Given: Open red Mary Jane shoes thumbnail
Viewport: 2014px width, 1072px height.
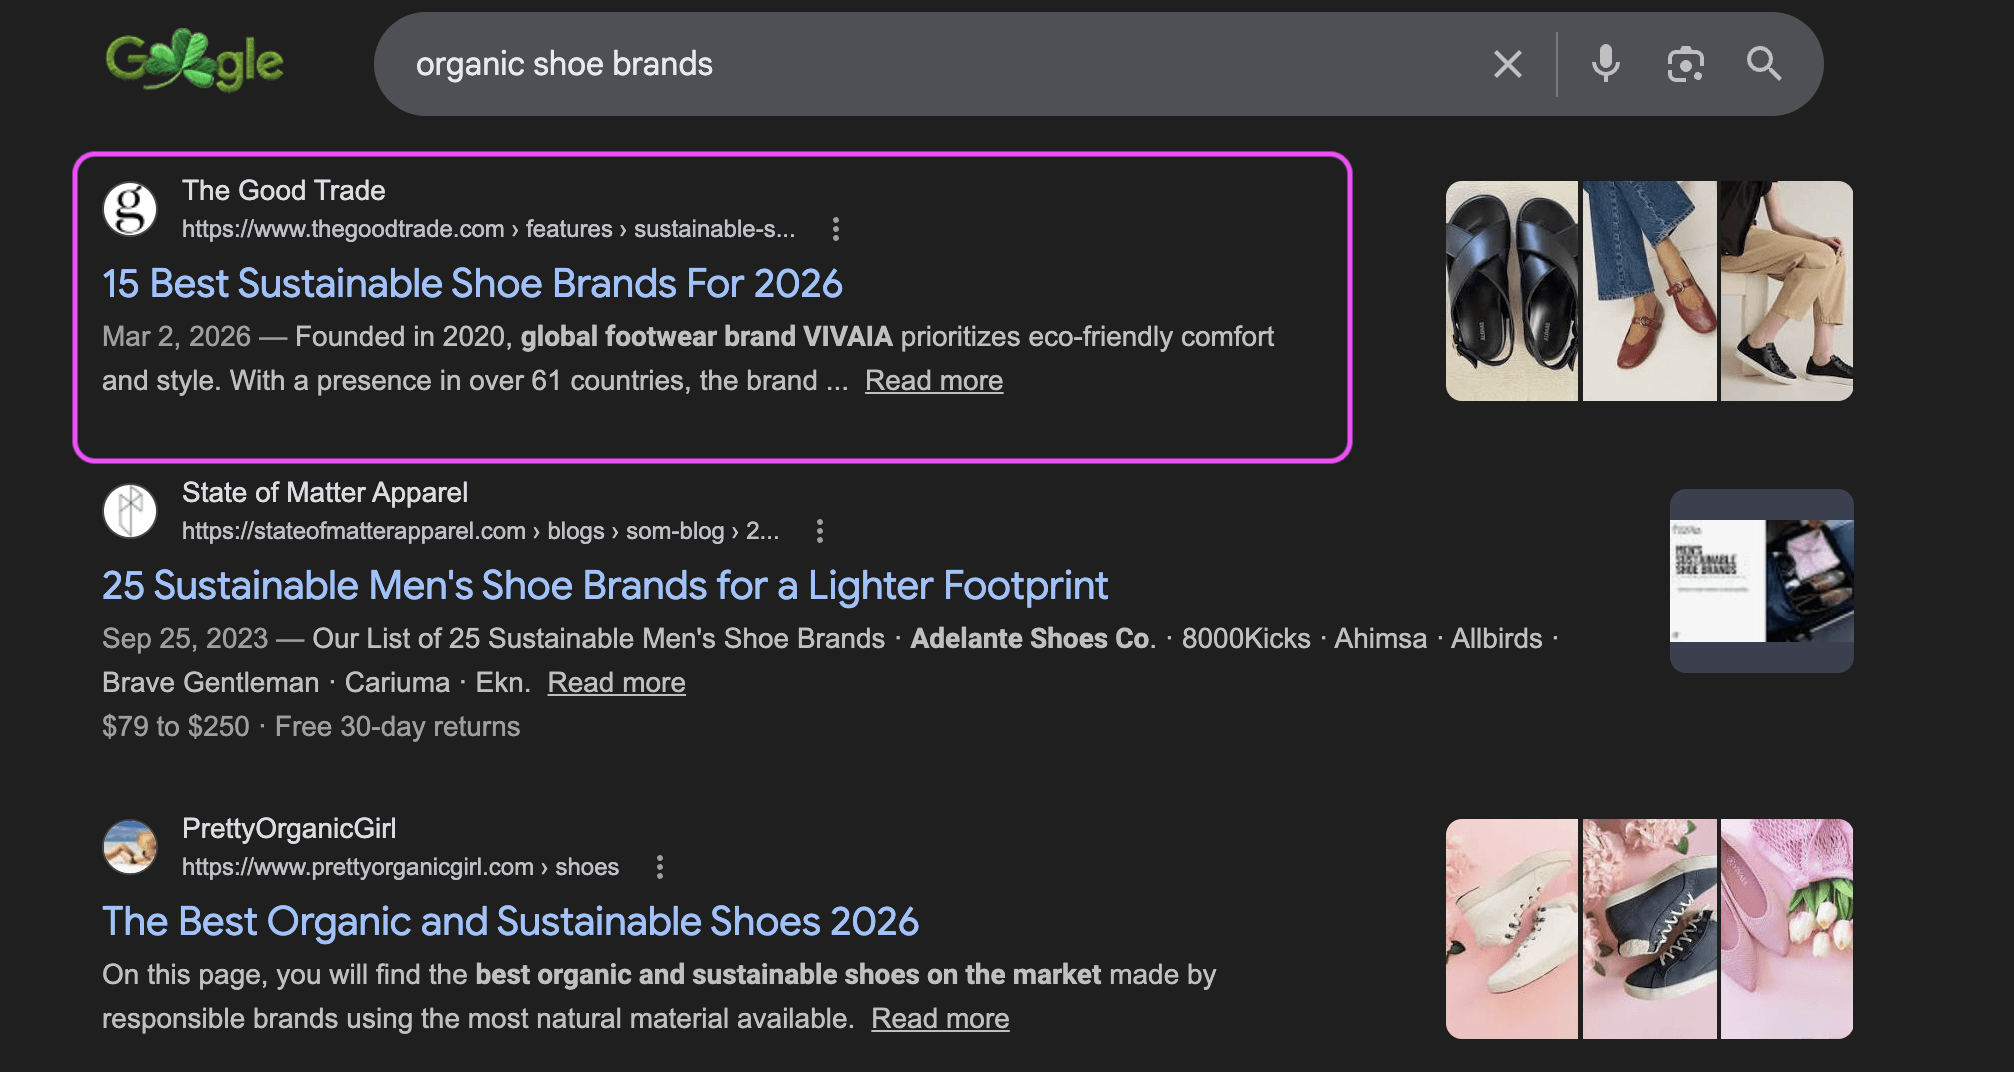Looking at the screenshot, I should coord(1650,291).
